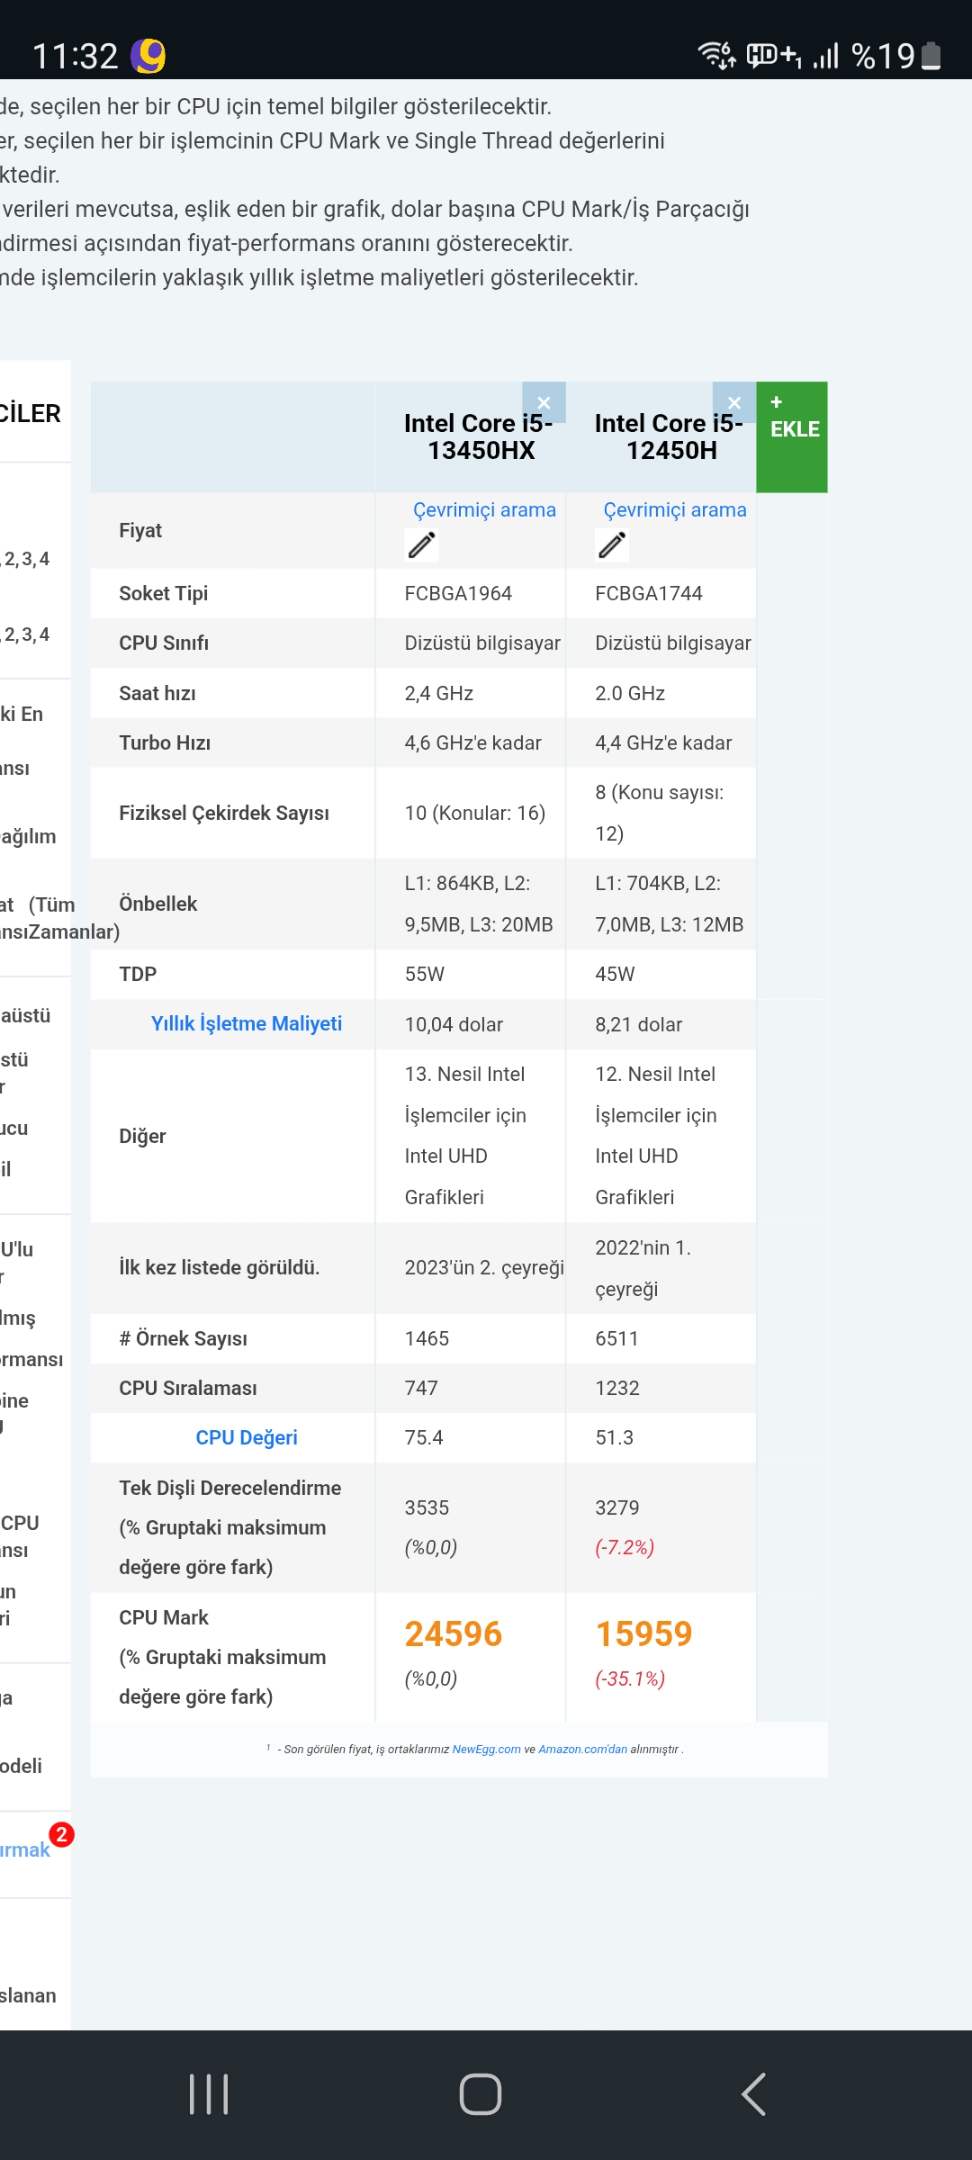
Task: Tap the Android home navigation icon
Action: click(480, 2094)
